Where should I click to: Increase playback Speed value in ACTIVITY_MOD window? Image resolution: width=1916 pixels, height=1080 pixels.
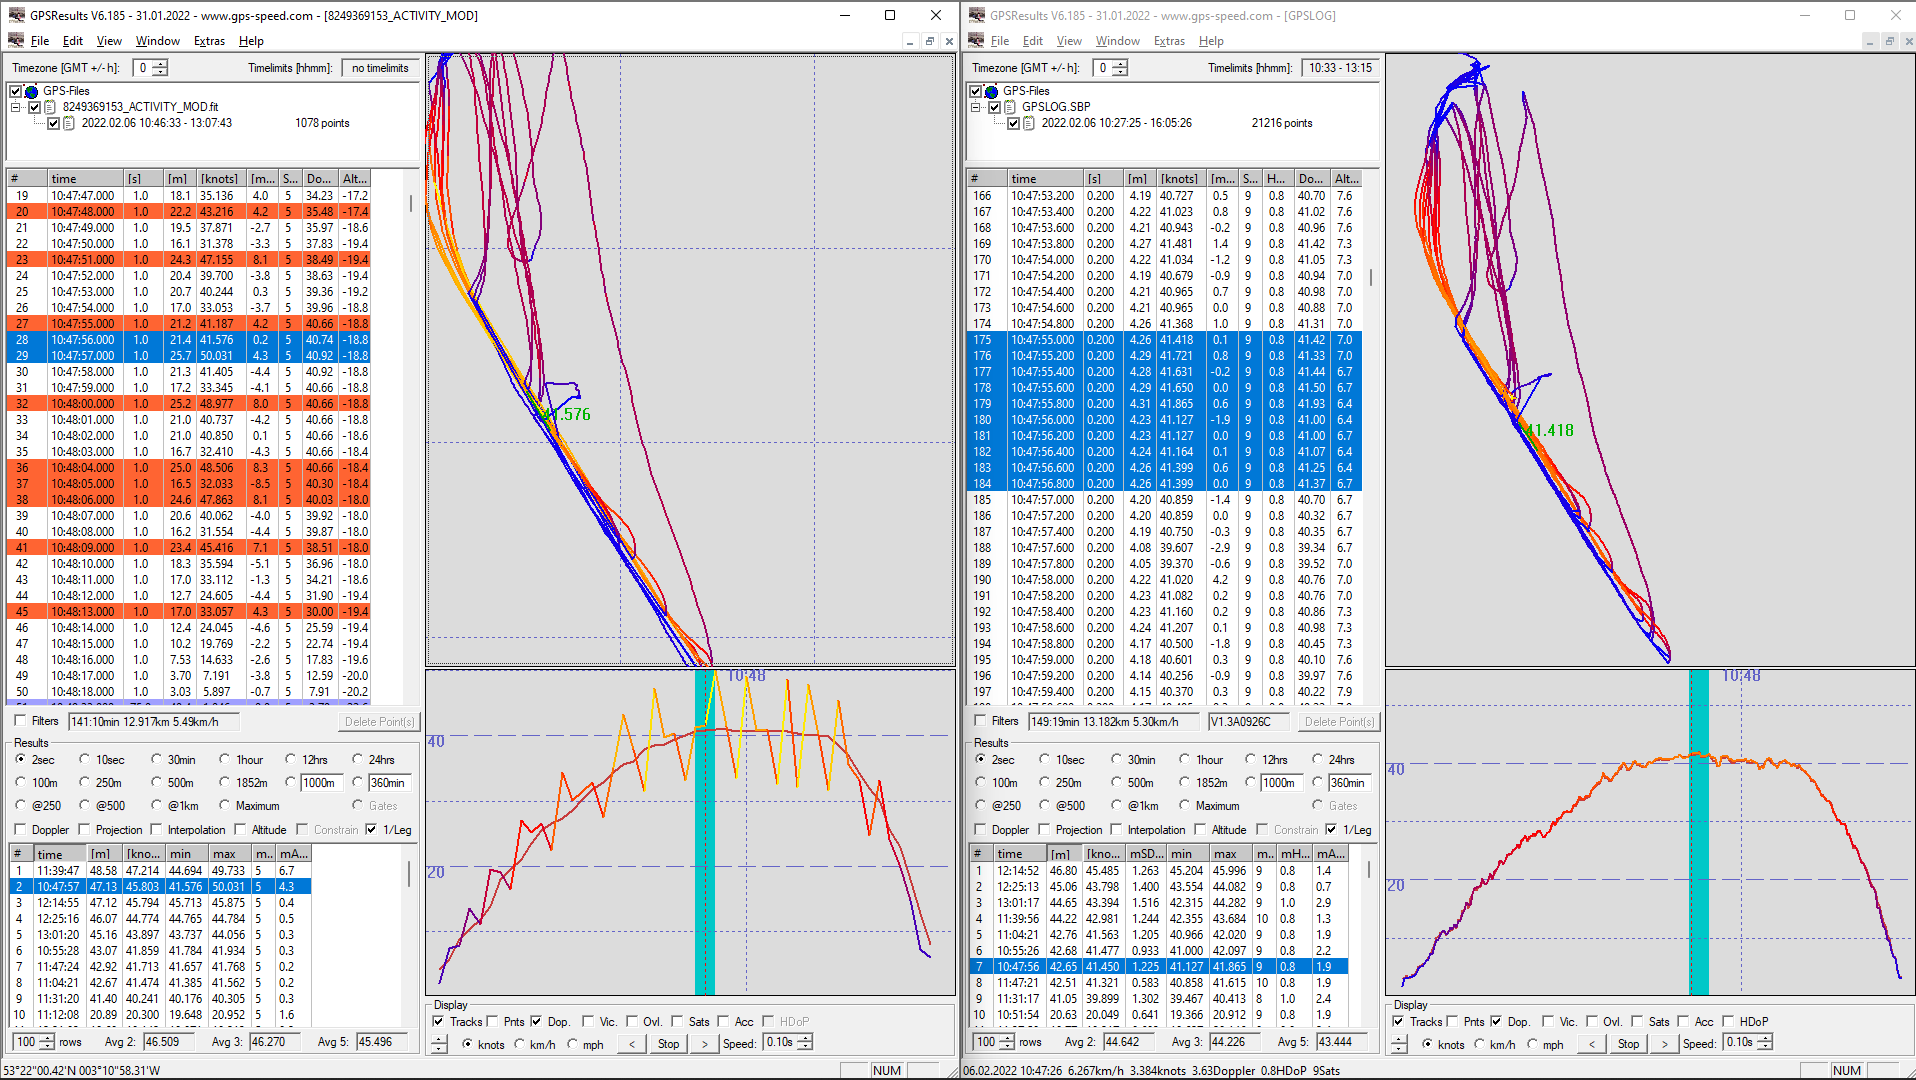(805, 1039)
